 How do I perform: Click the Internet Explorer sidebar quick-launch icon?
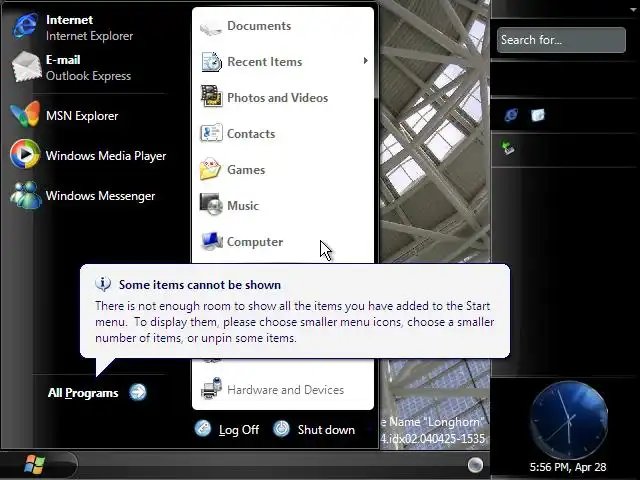(511, 115)
